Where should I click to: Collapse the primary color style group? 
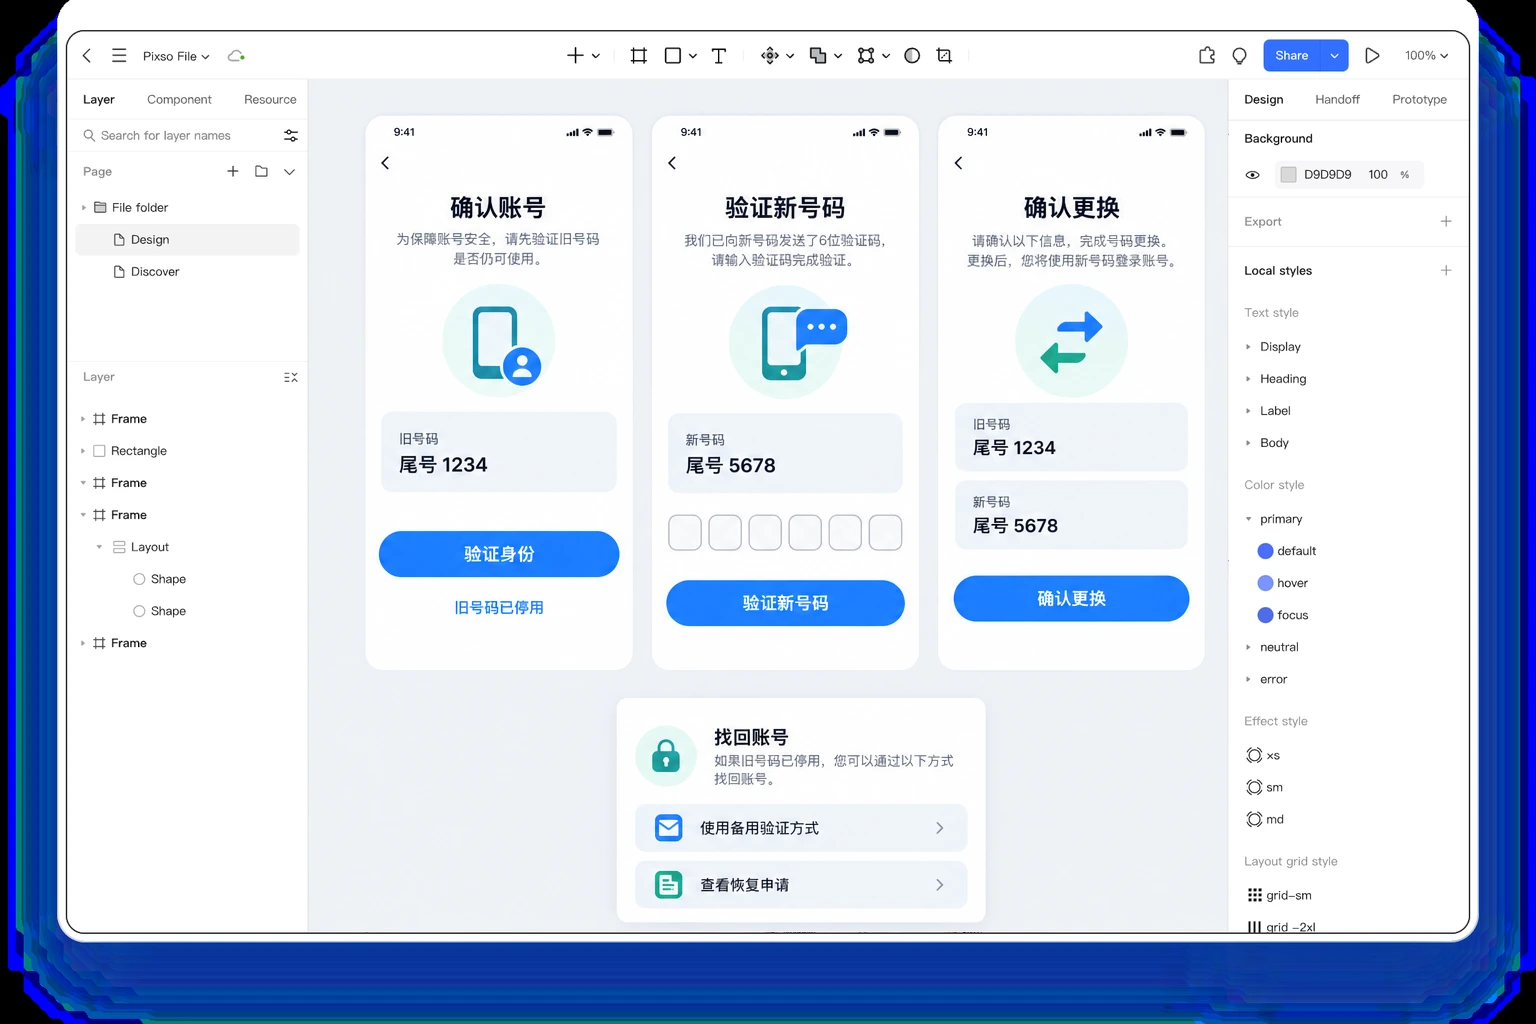click(1248, 519)
